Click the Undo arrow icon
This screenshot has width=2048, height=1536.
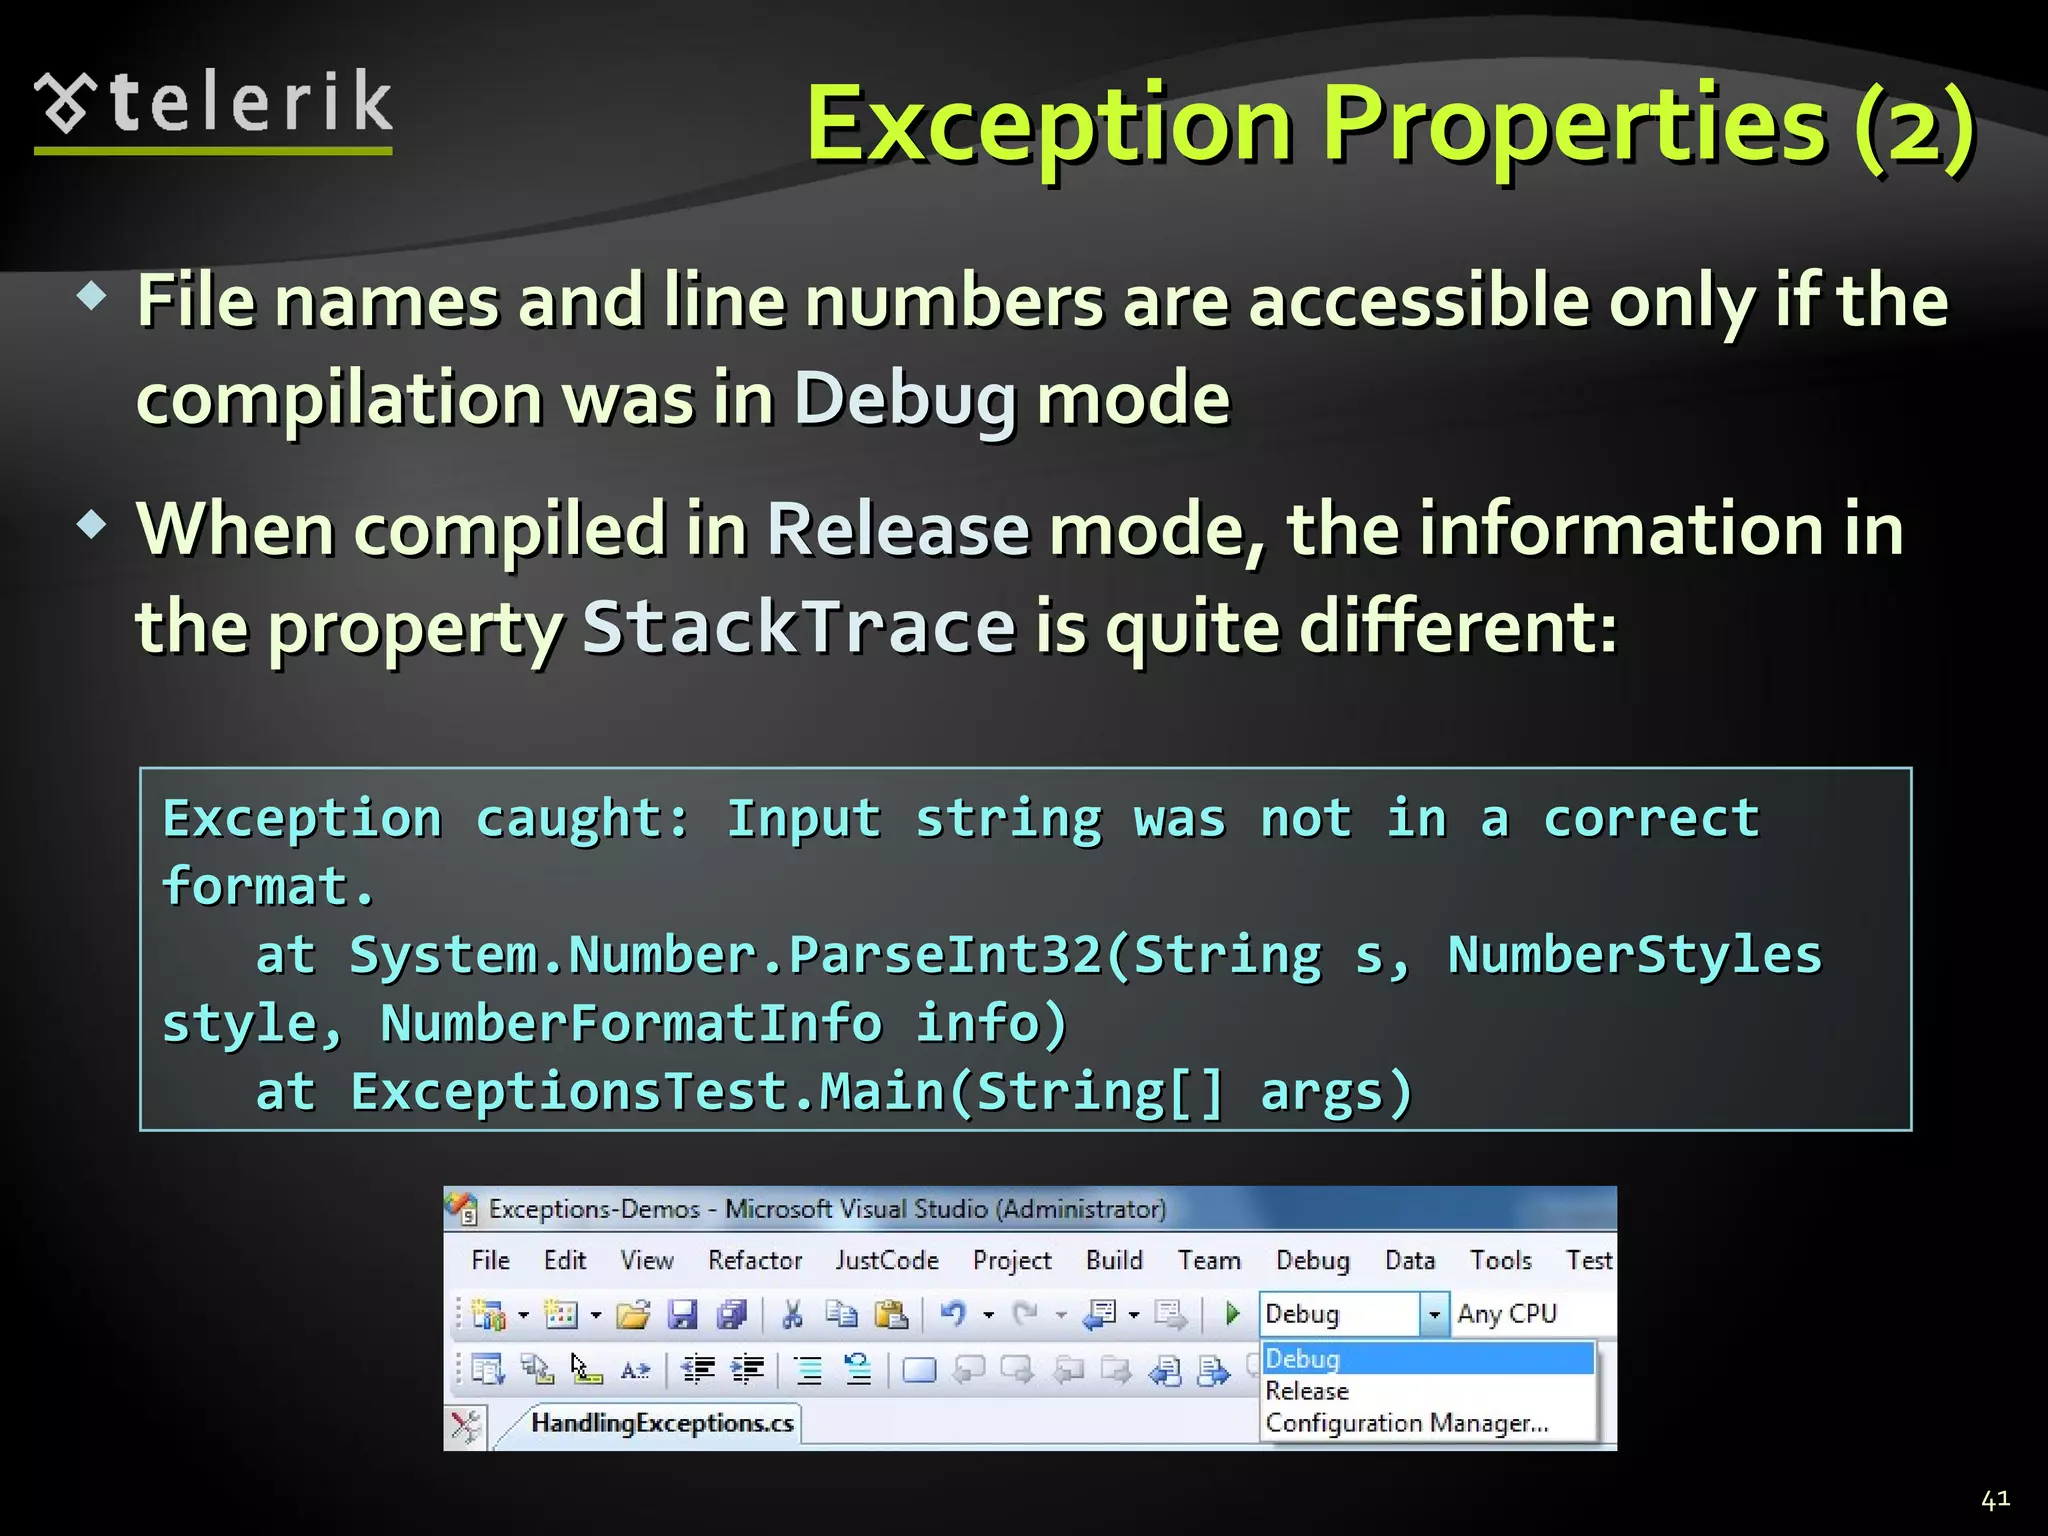tap(953, 1314)
